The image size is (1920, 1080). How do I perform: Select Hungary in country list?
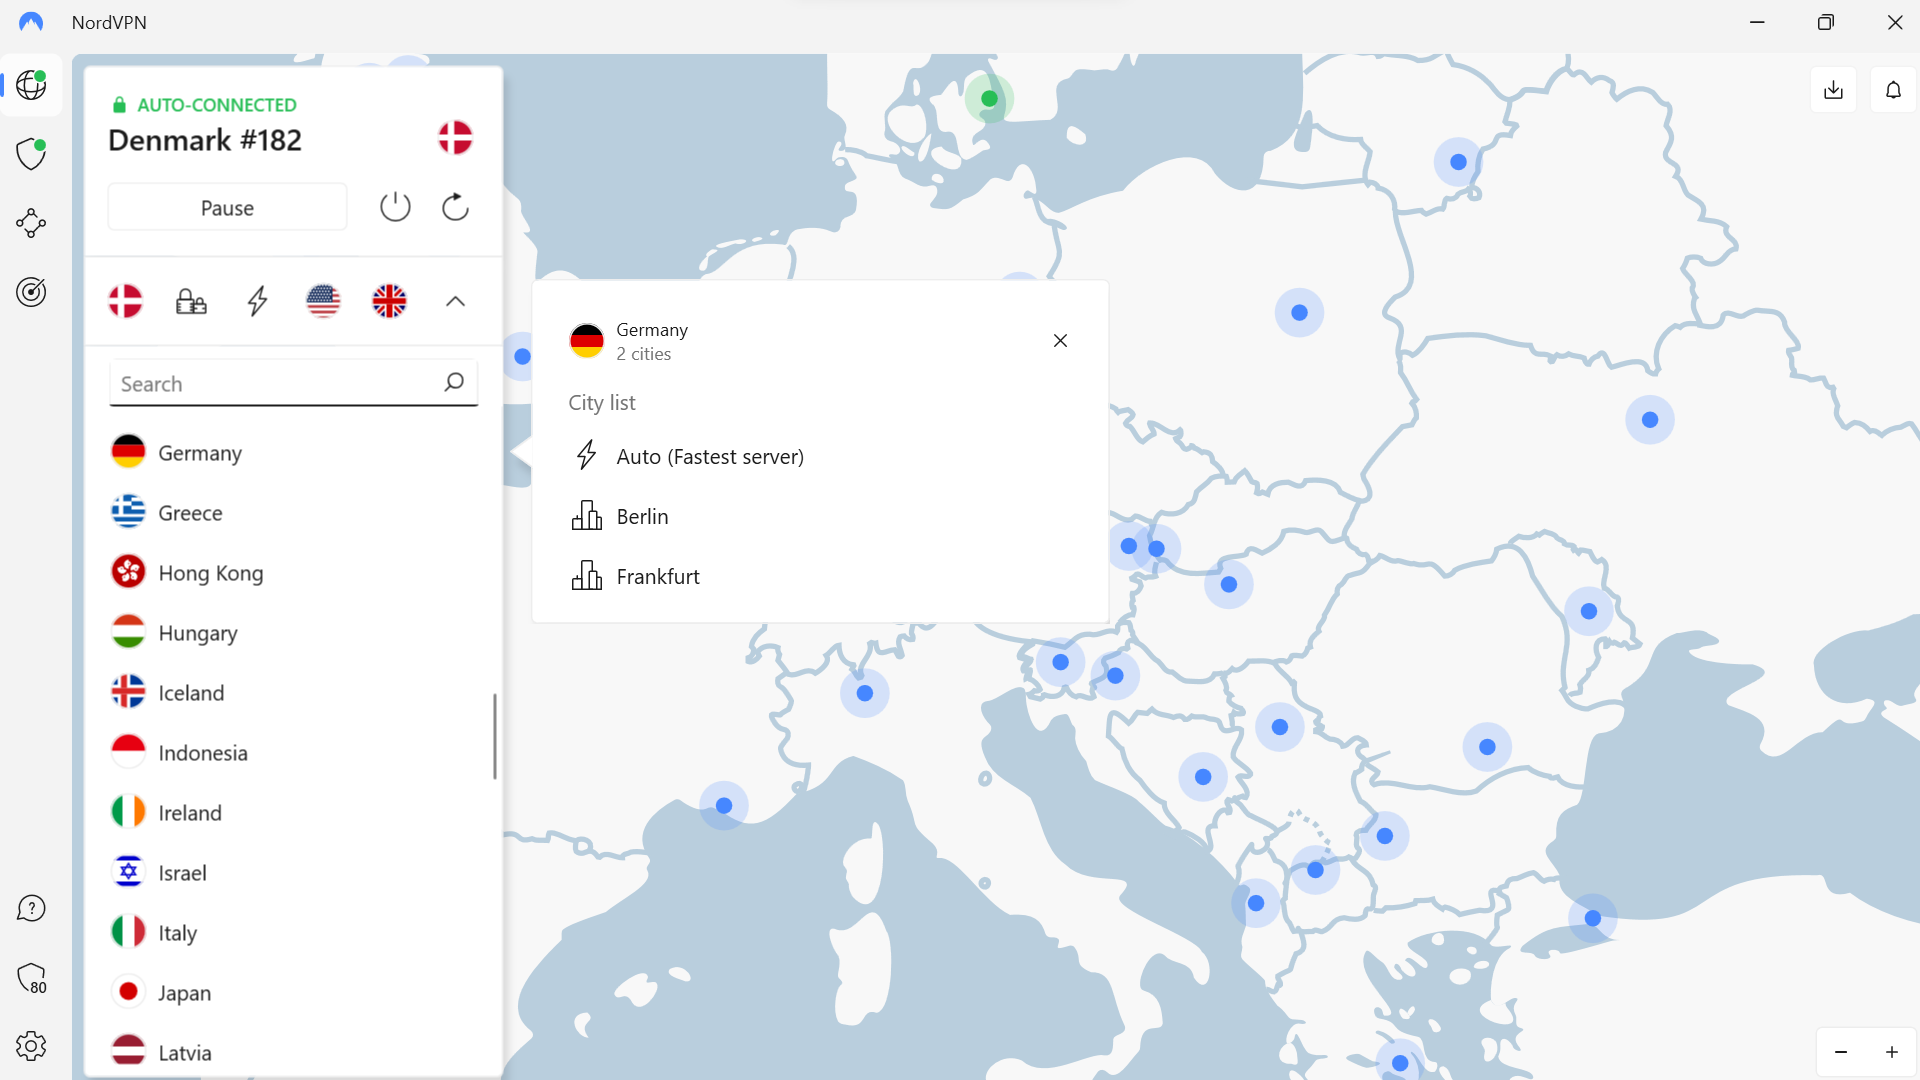click(x=293, y=632)
